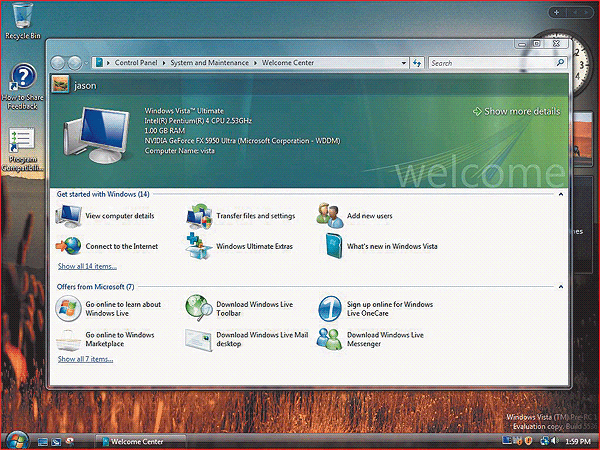Click Sign up online for Windows Live OneCare
Screen dimensions: 600x450
coord(390,309)
